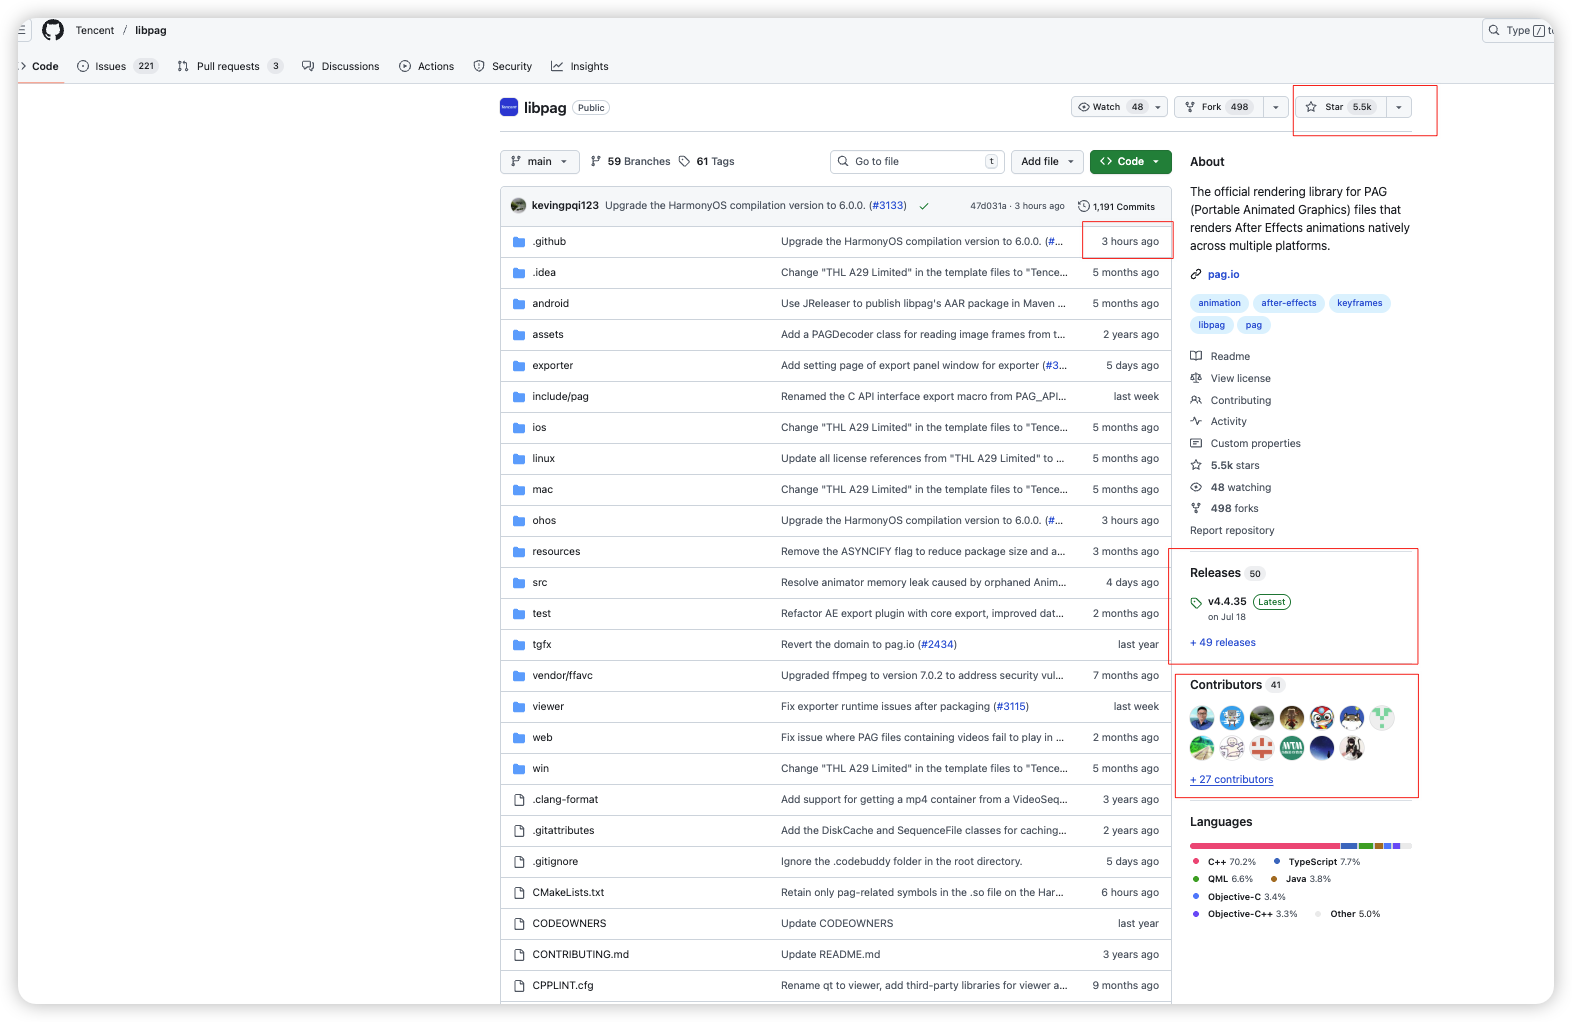The width and height of the screenshot is (1572, 1022).
Task: Click the top-right Type / search box
Action: pos(1518,30)
